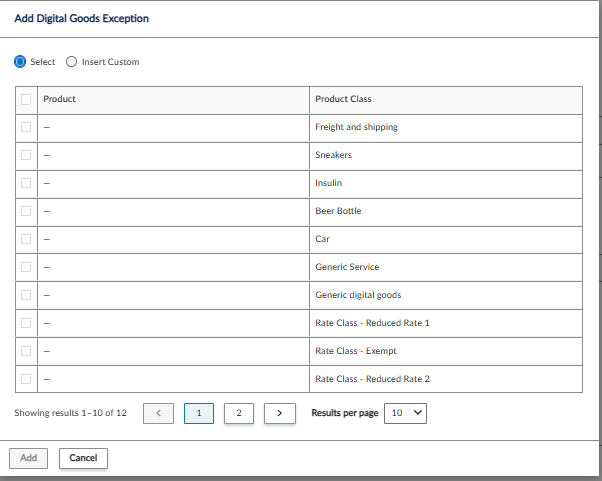602x481 pixels.
Task: Open the Results per page dropdown
Action: click(x=405, y=413)
